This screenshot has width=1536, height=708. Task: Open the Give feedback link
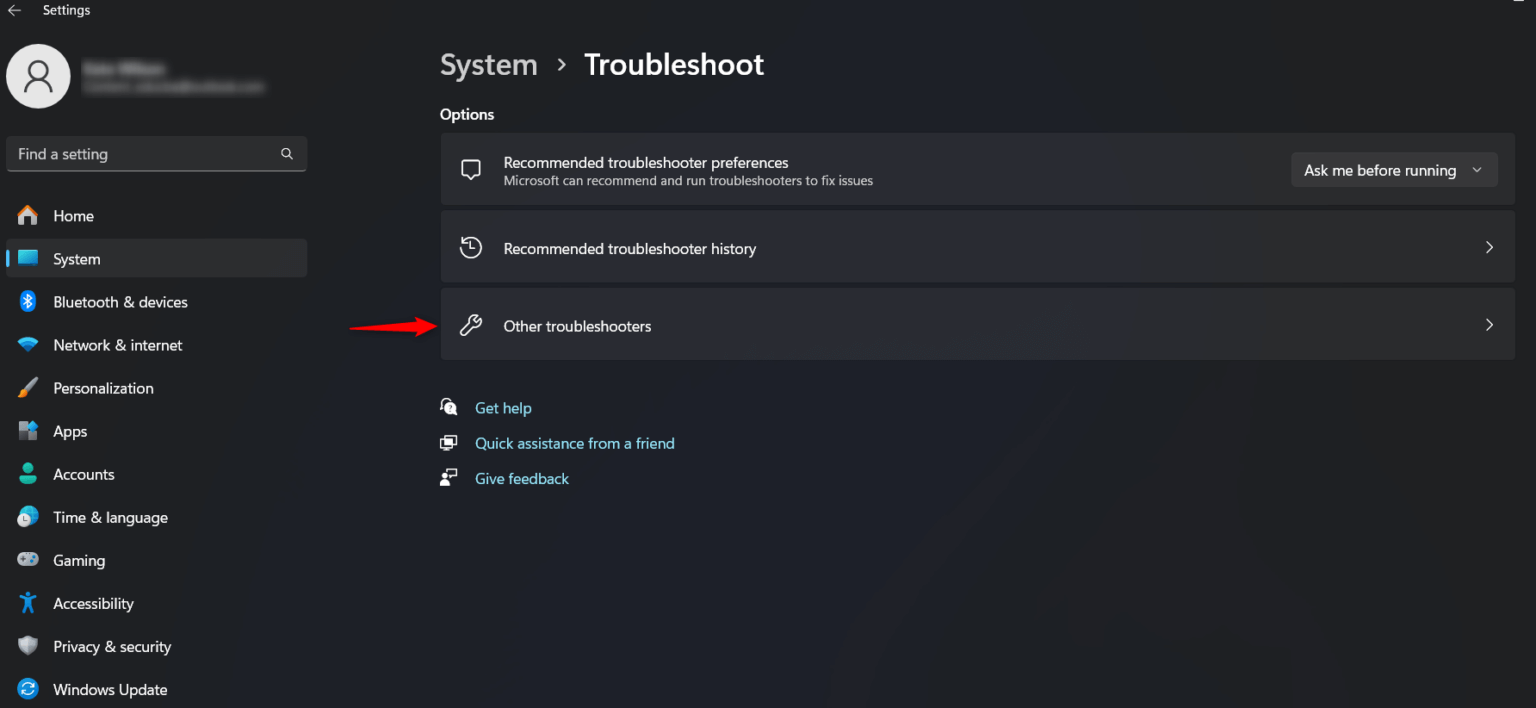[521, 478]
